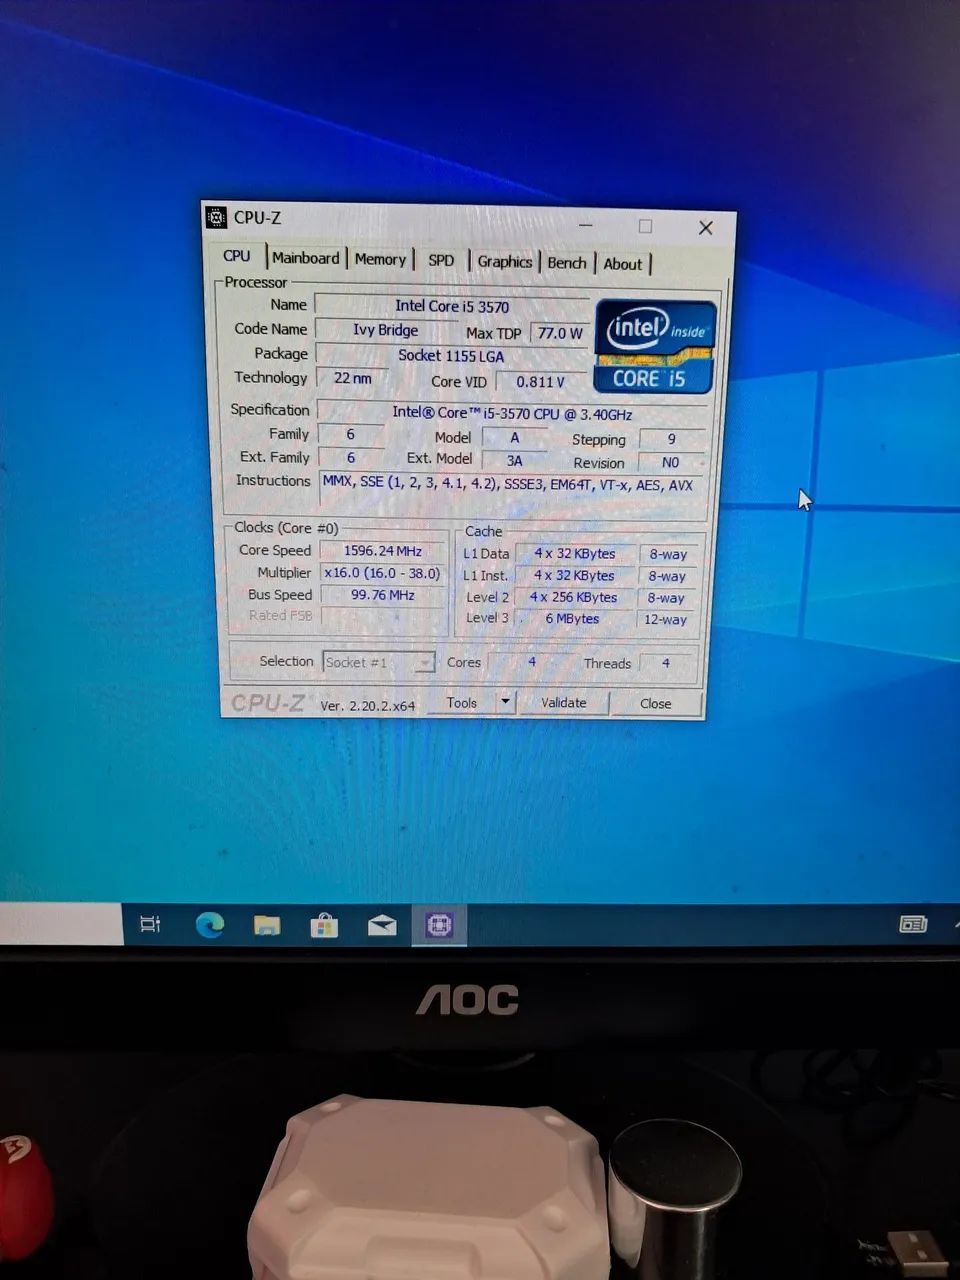Minimize the CPU-Z window

(x=586, y=225)
